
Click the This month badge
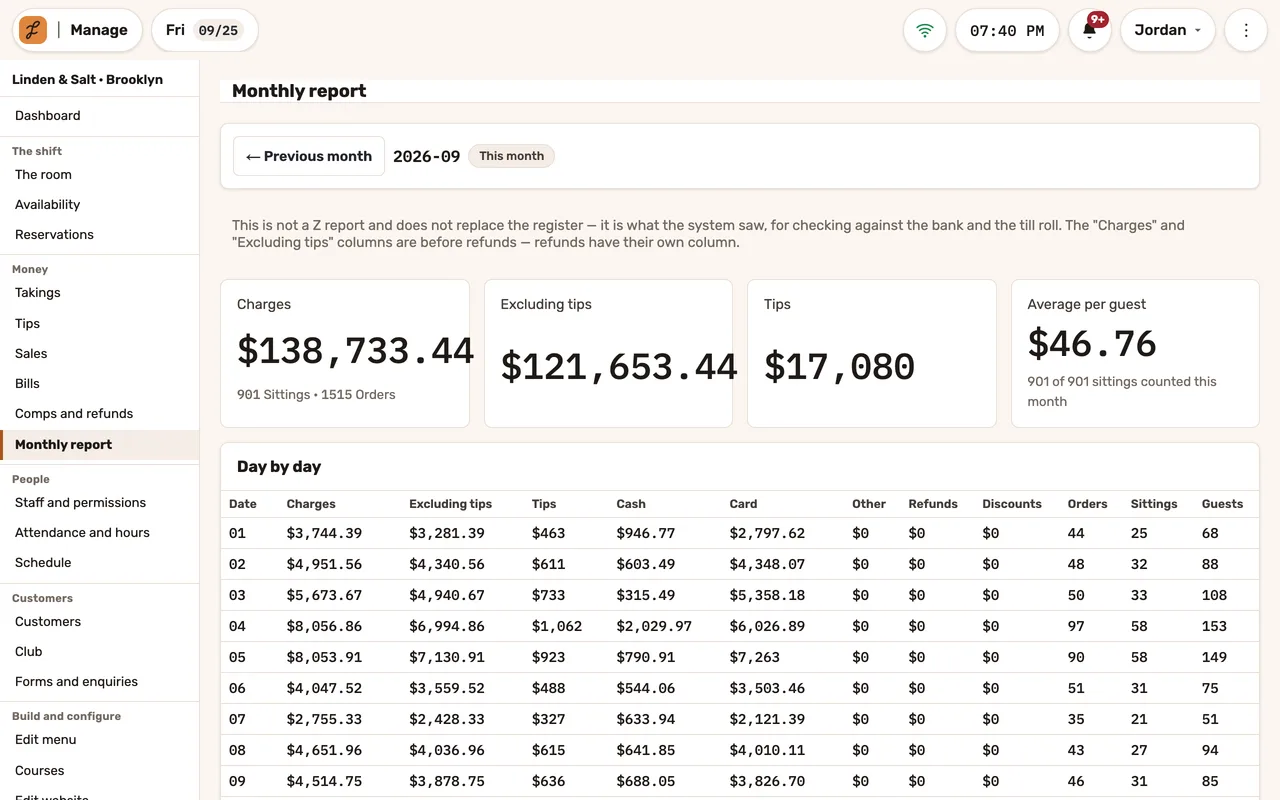[x=512, y=156]
